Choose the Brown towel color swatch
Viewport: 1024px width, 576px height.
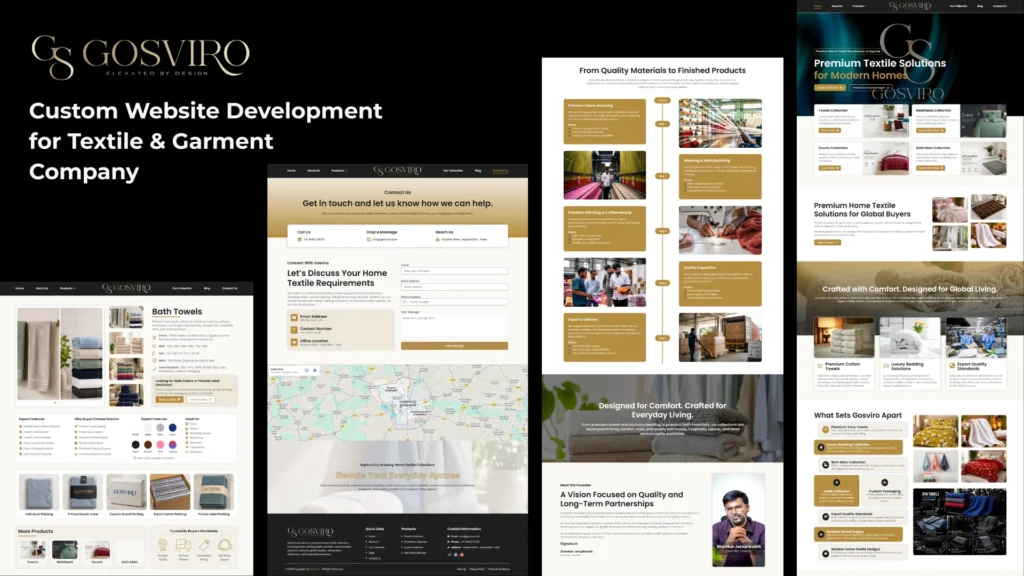(148, 445)
